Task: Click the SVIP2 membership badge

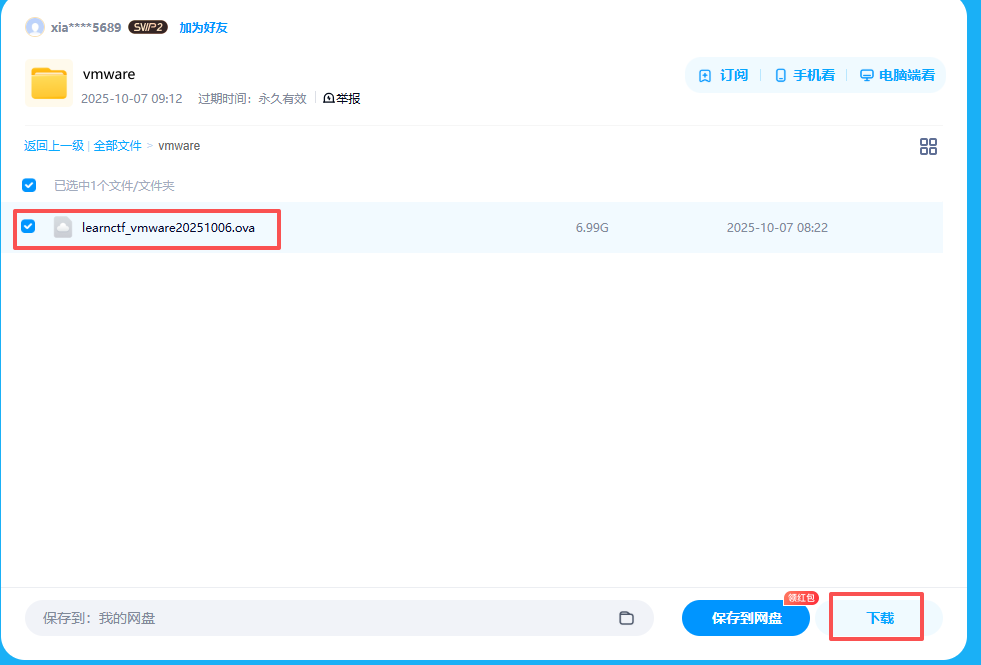Action: coord(147,27)
